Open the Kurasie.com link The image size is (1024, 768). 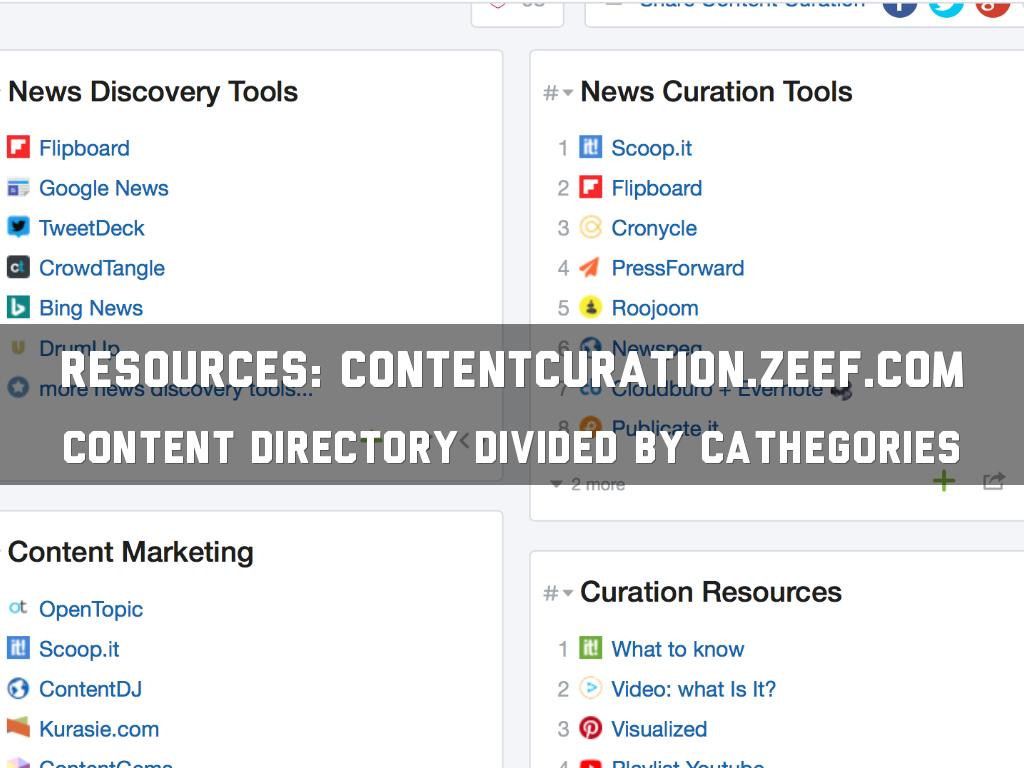tap(99, 729)
